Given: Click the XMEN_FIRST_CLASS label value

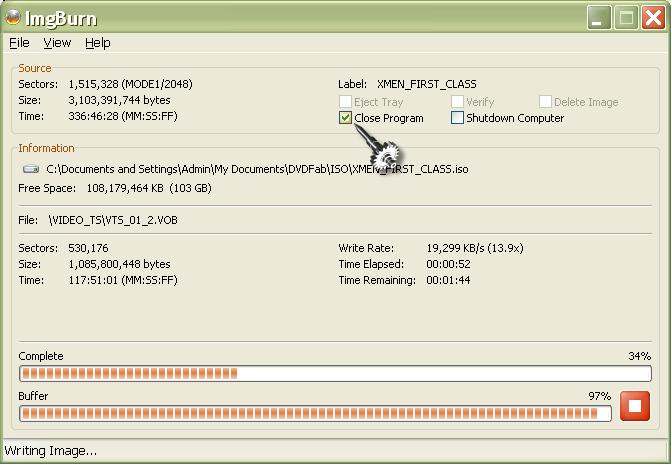Looking at the screenshot, I should point(427,84).
